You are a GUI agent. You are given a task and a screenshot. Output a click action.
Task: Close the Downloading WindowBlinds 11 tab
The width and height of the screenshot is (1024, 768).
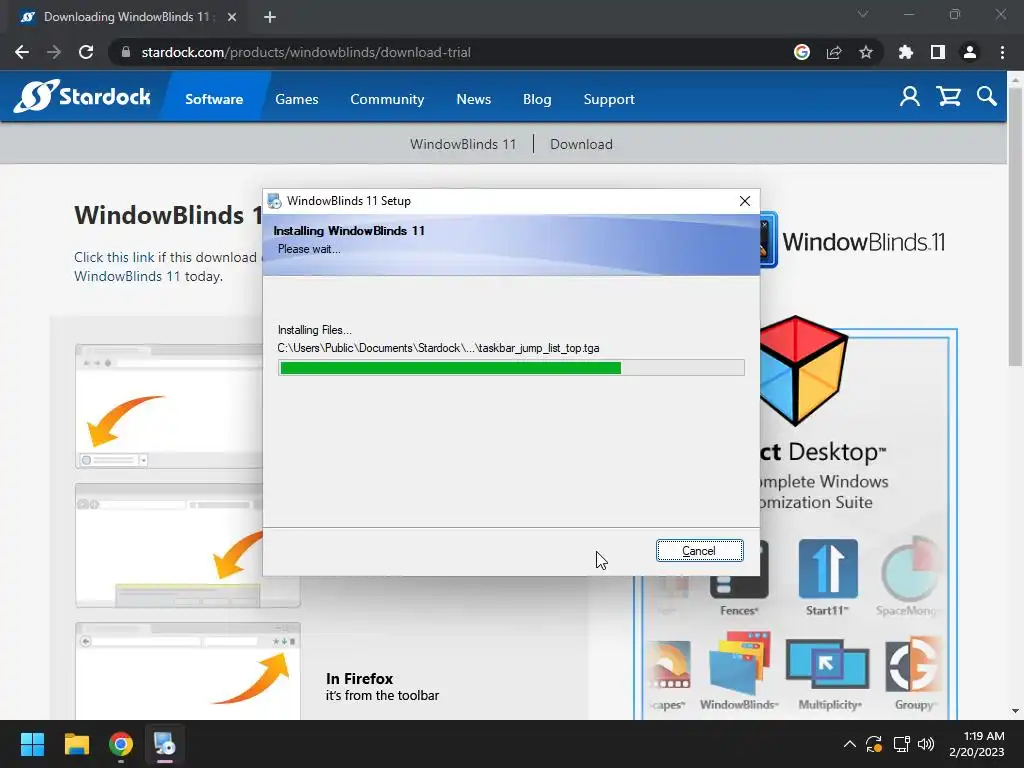[x=232, y=17]
